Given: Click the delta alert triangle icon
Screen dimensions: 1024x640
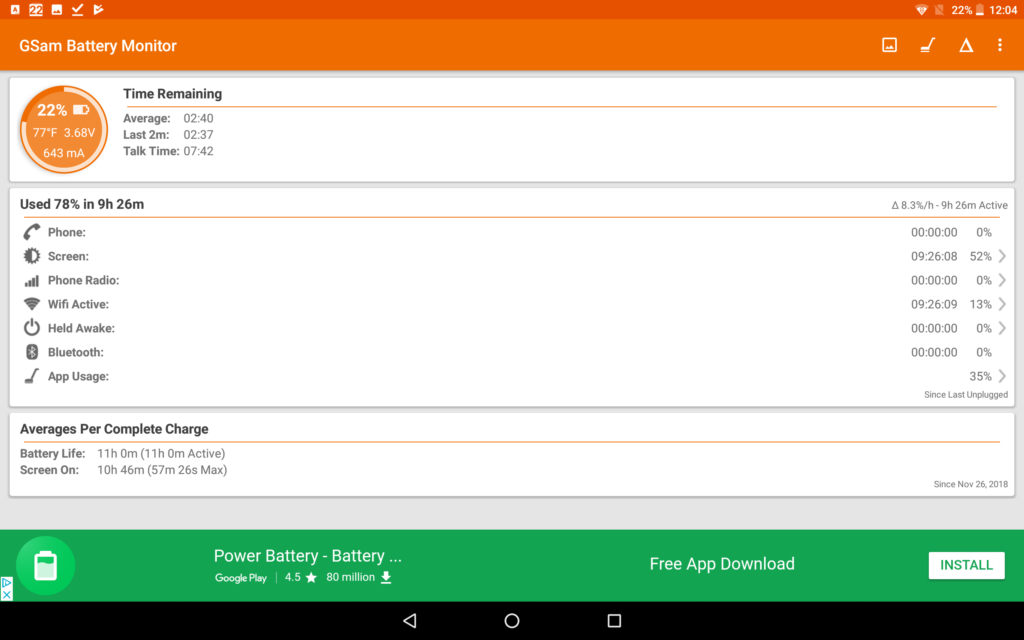Looking at the screenshot, I should (x=965, y=45).
